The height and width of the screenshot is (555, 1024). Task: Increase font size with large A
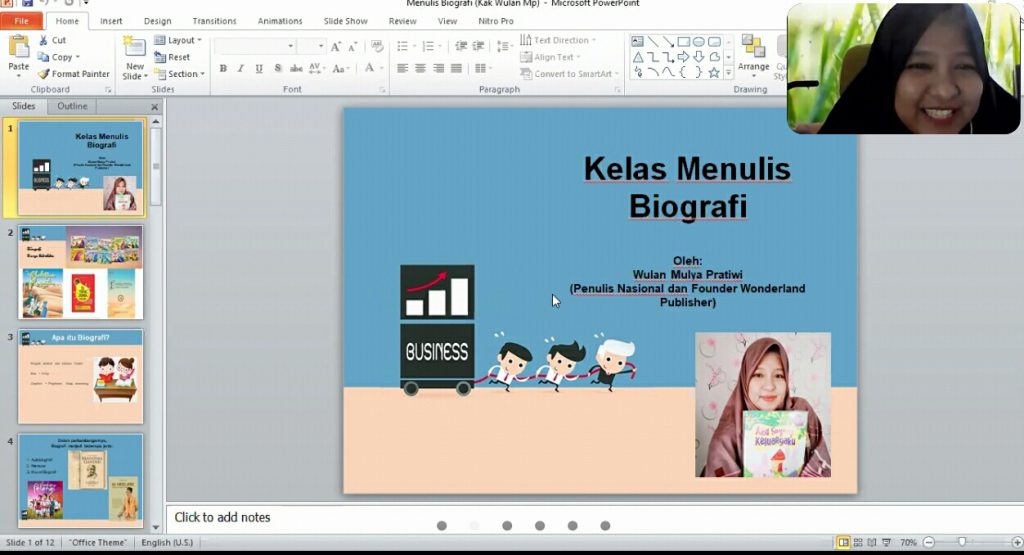click(335, 46)
